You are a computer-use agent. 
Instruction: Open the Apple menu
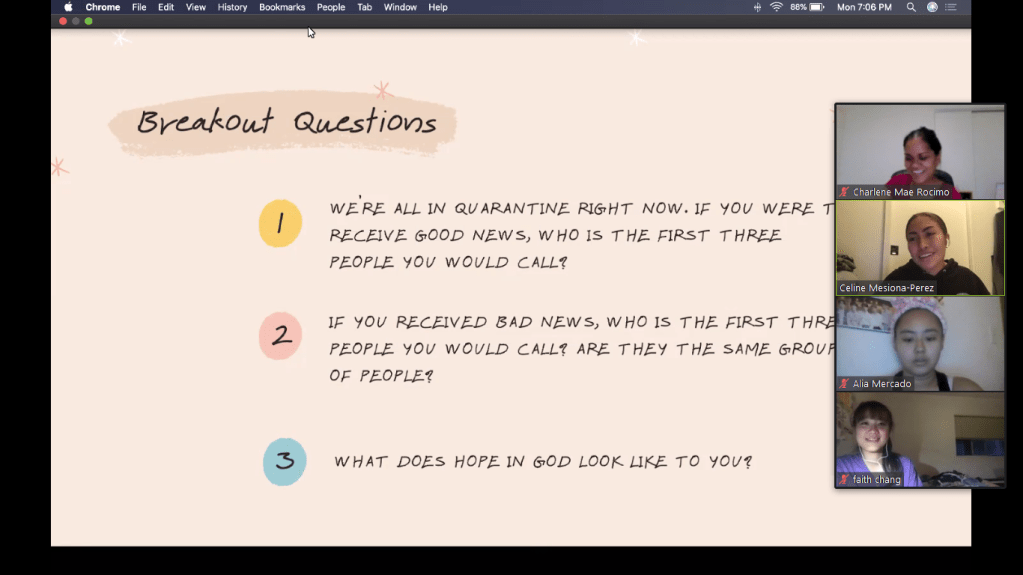[68, 7]
